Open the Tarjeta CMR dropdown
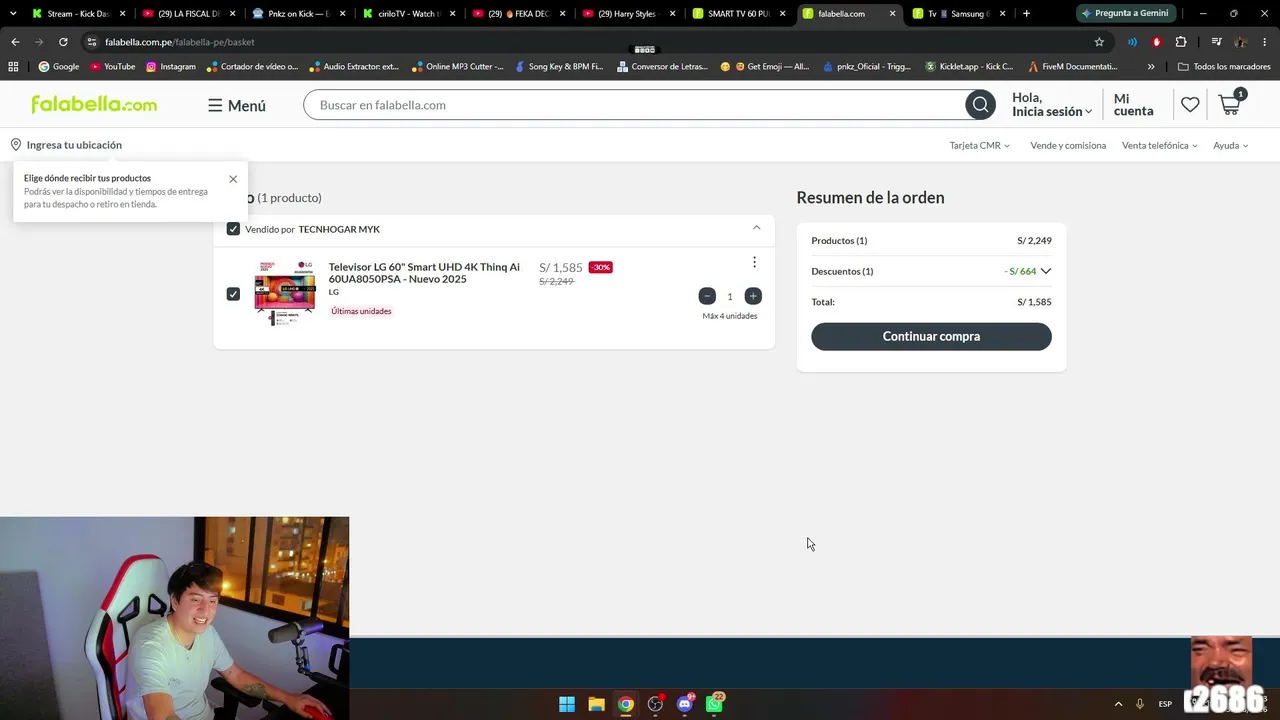Screen dimensions: 1280x720 [x=980, y=146]
